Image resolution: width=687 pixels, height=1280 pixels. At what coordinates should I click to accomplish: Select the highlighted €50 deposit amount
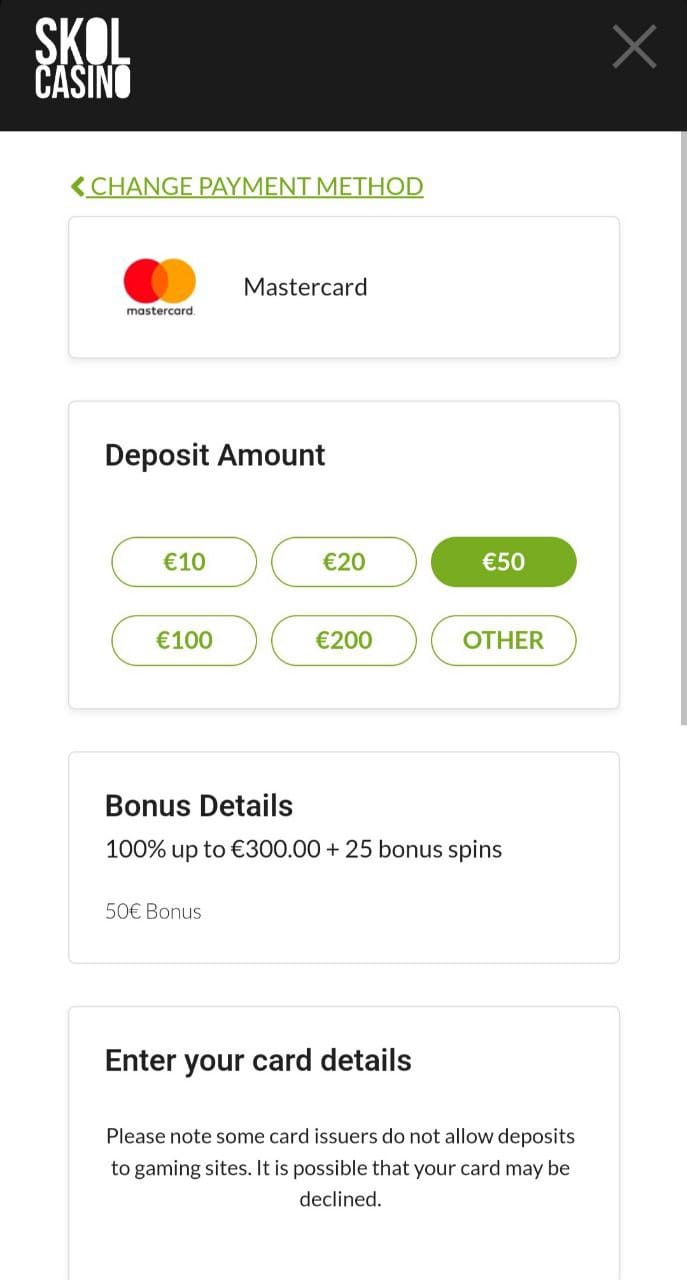[503, 562]
